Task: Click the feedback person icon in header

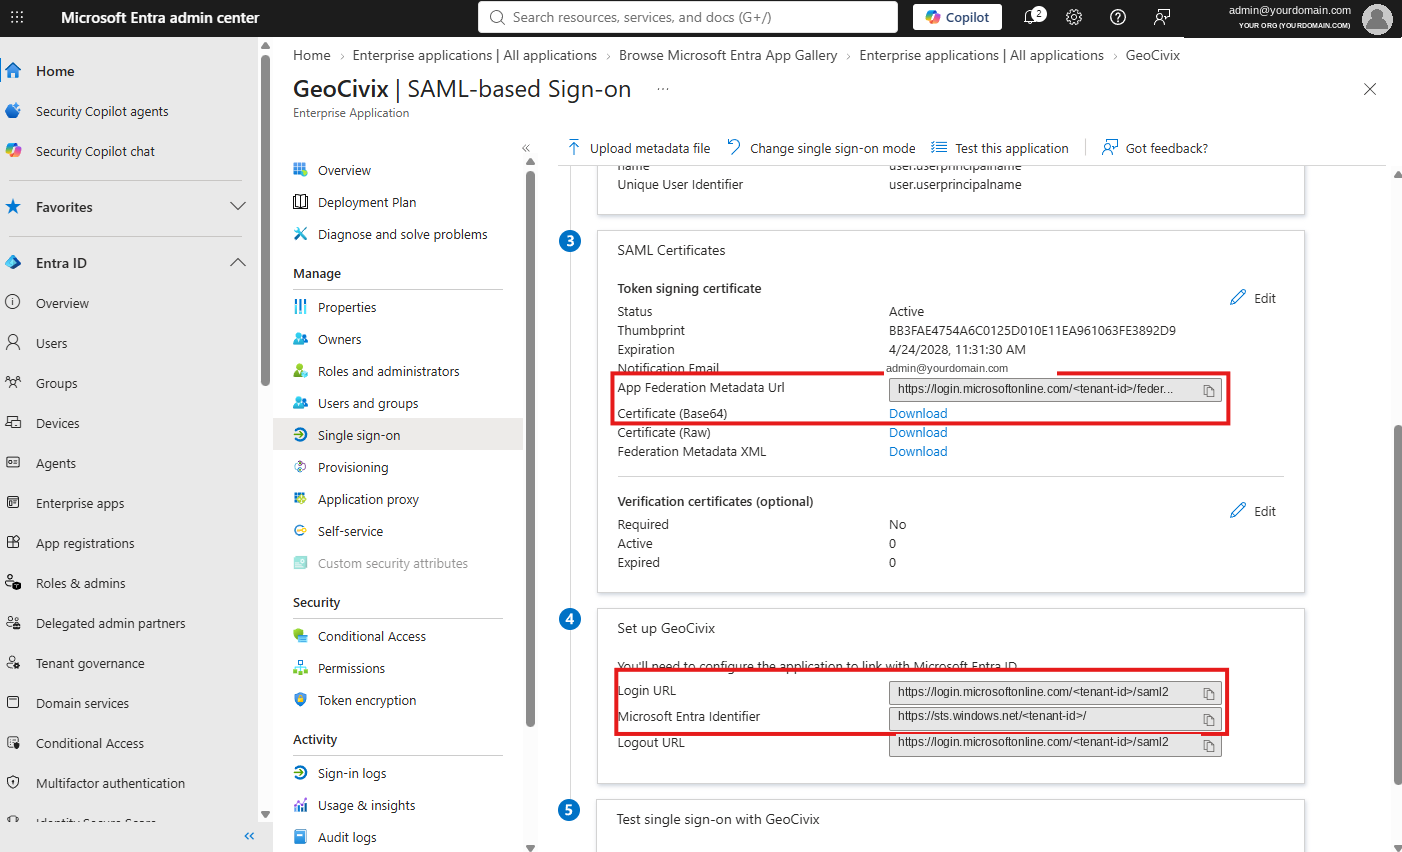Action: pos(1162,17)
